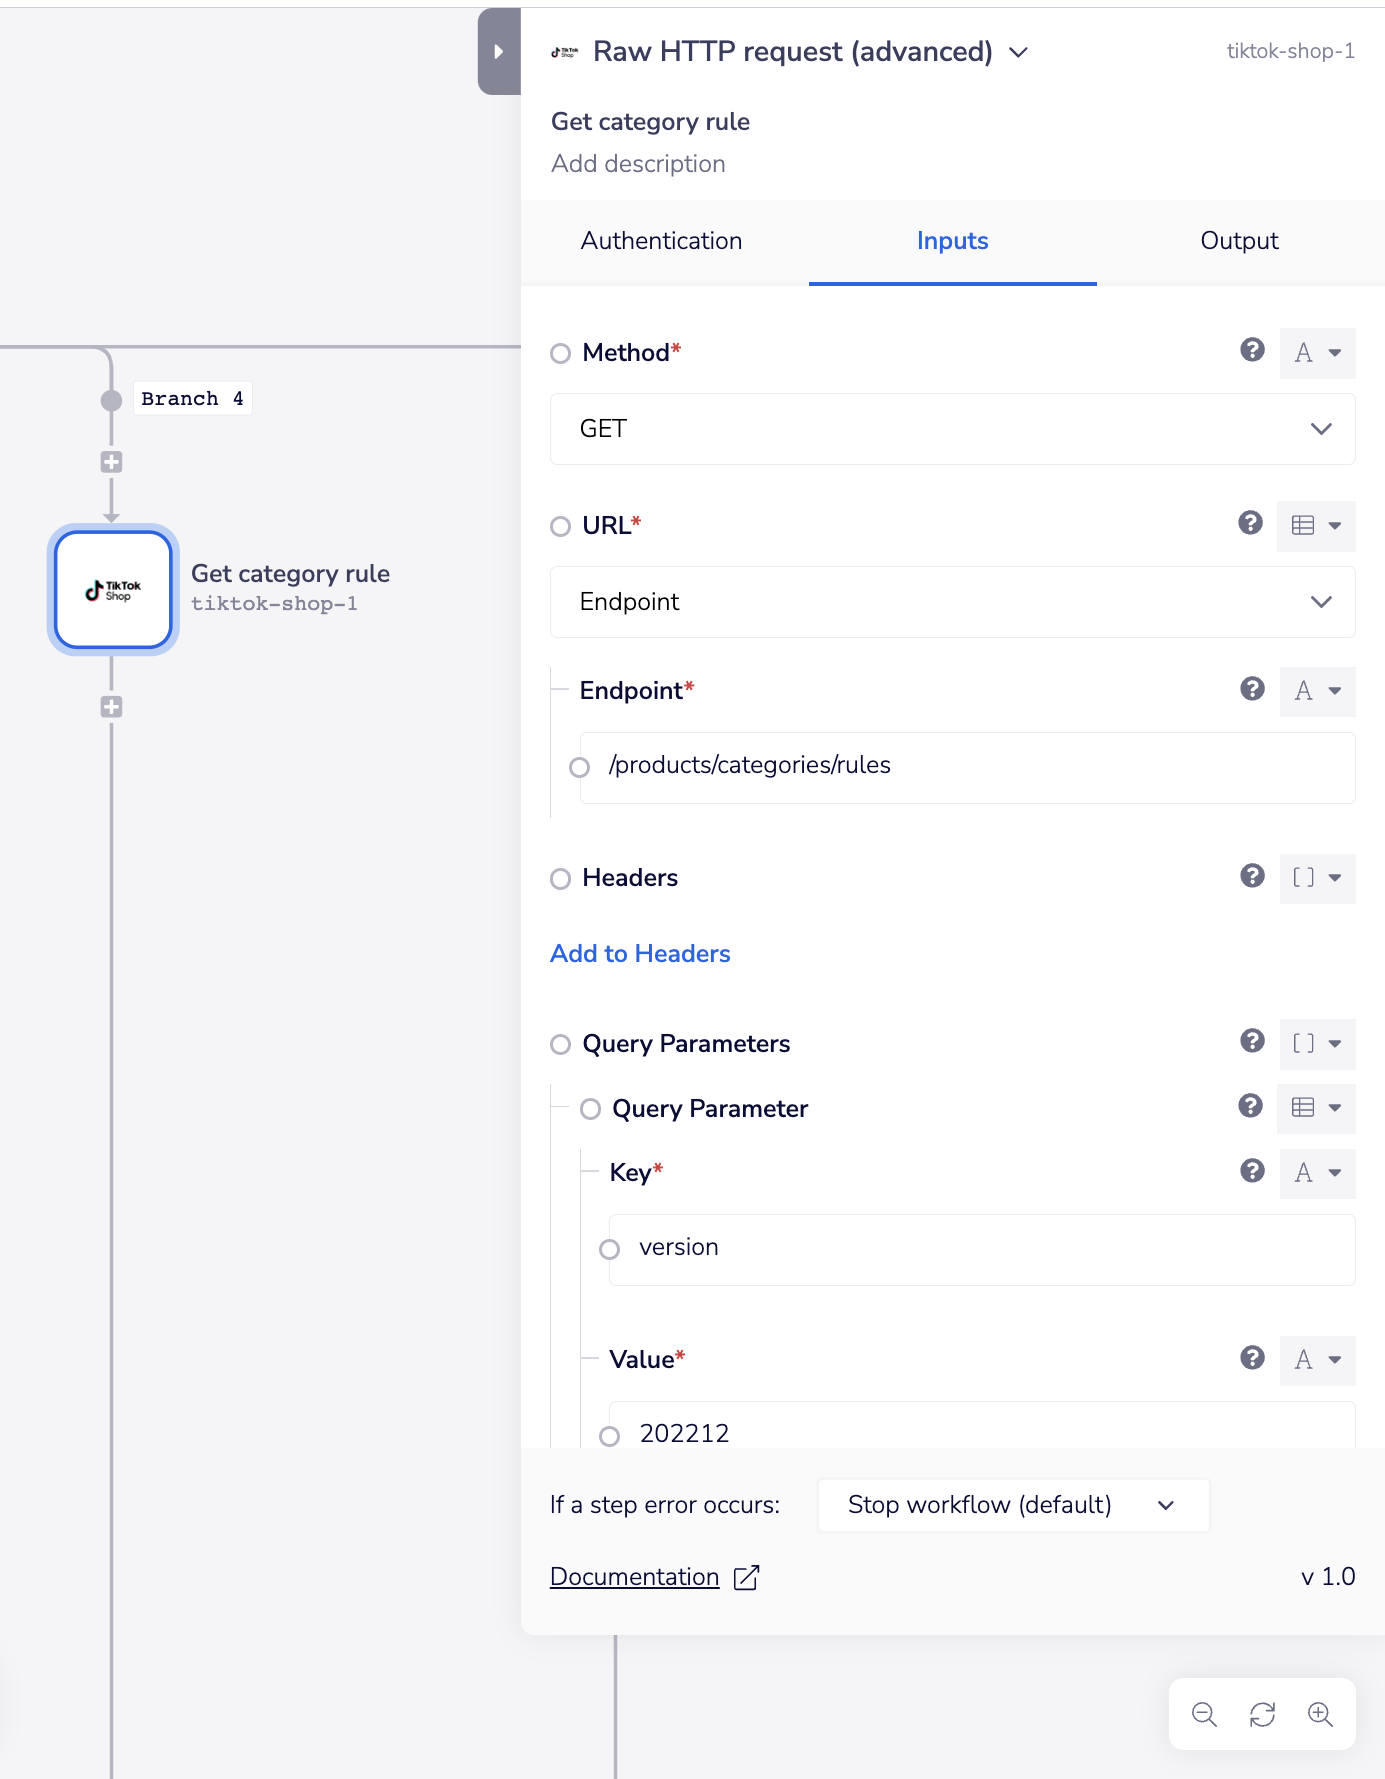Click the zoom out magnifier icon
The width and height of the screenshot is (1385, 1779).
(x=1204, y=1714)
